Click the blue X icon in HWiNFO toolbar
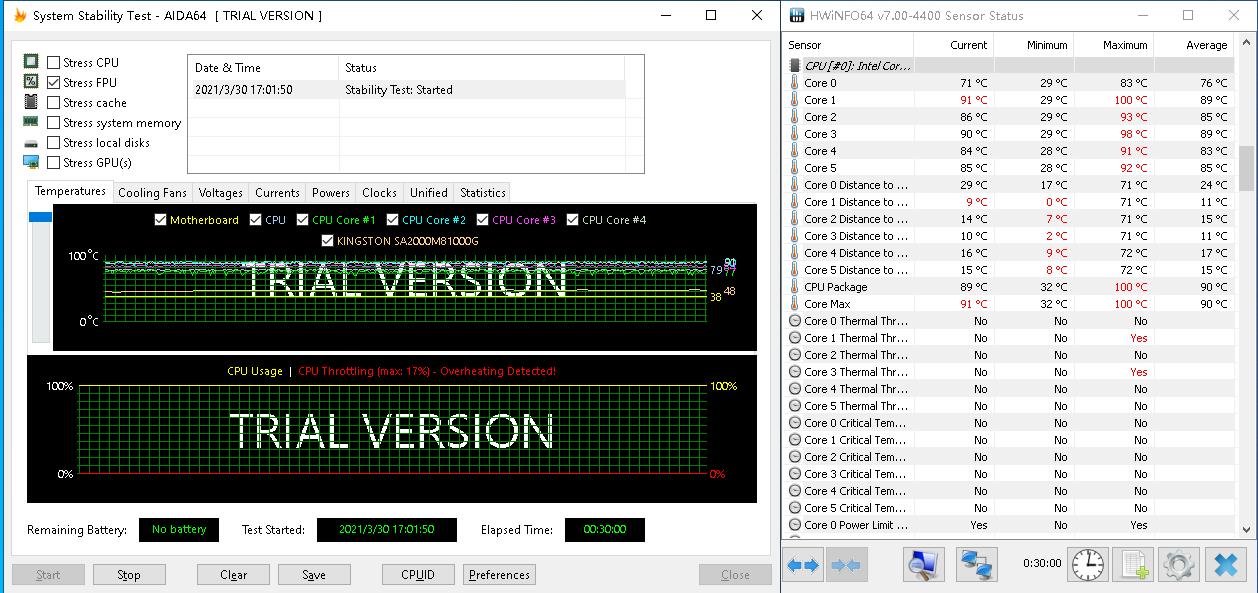Image resolution: width=1258 pixels, height=593 pixels. 1225,565
